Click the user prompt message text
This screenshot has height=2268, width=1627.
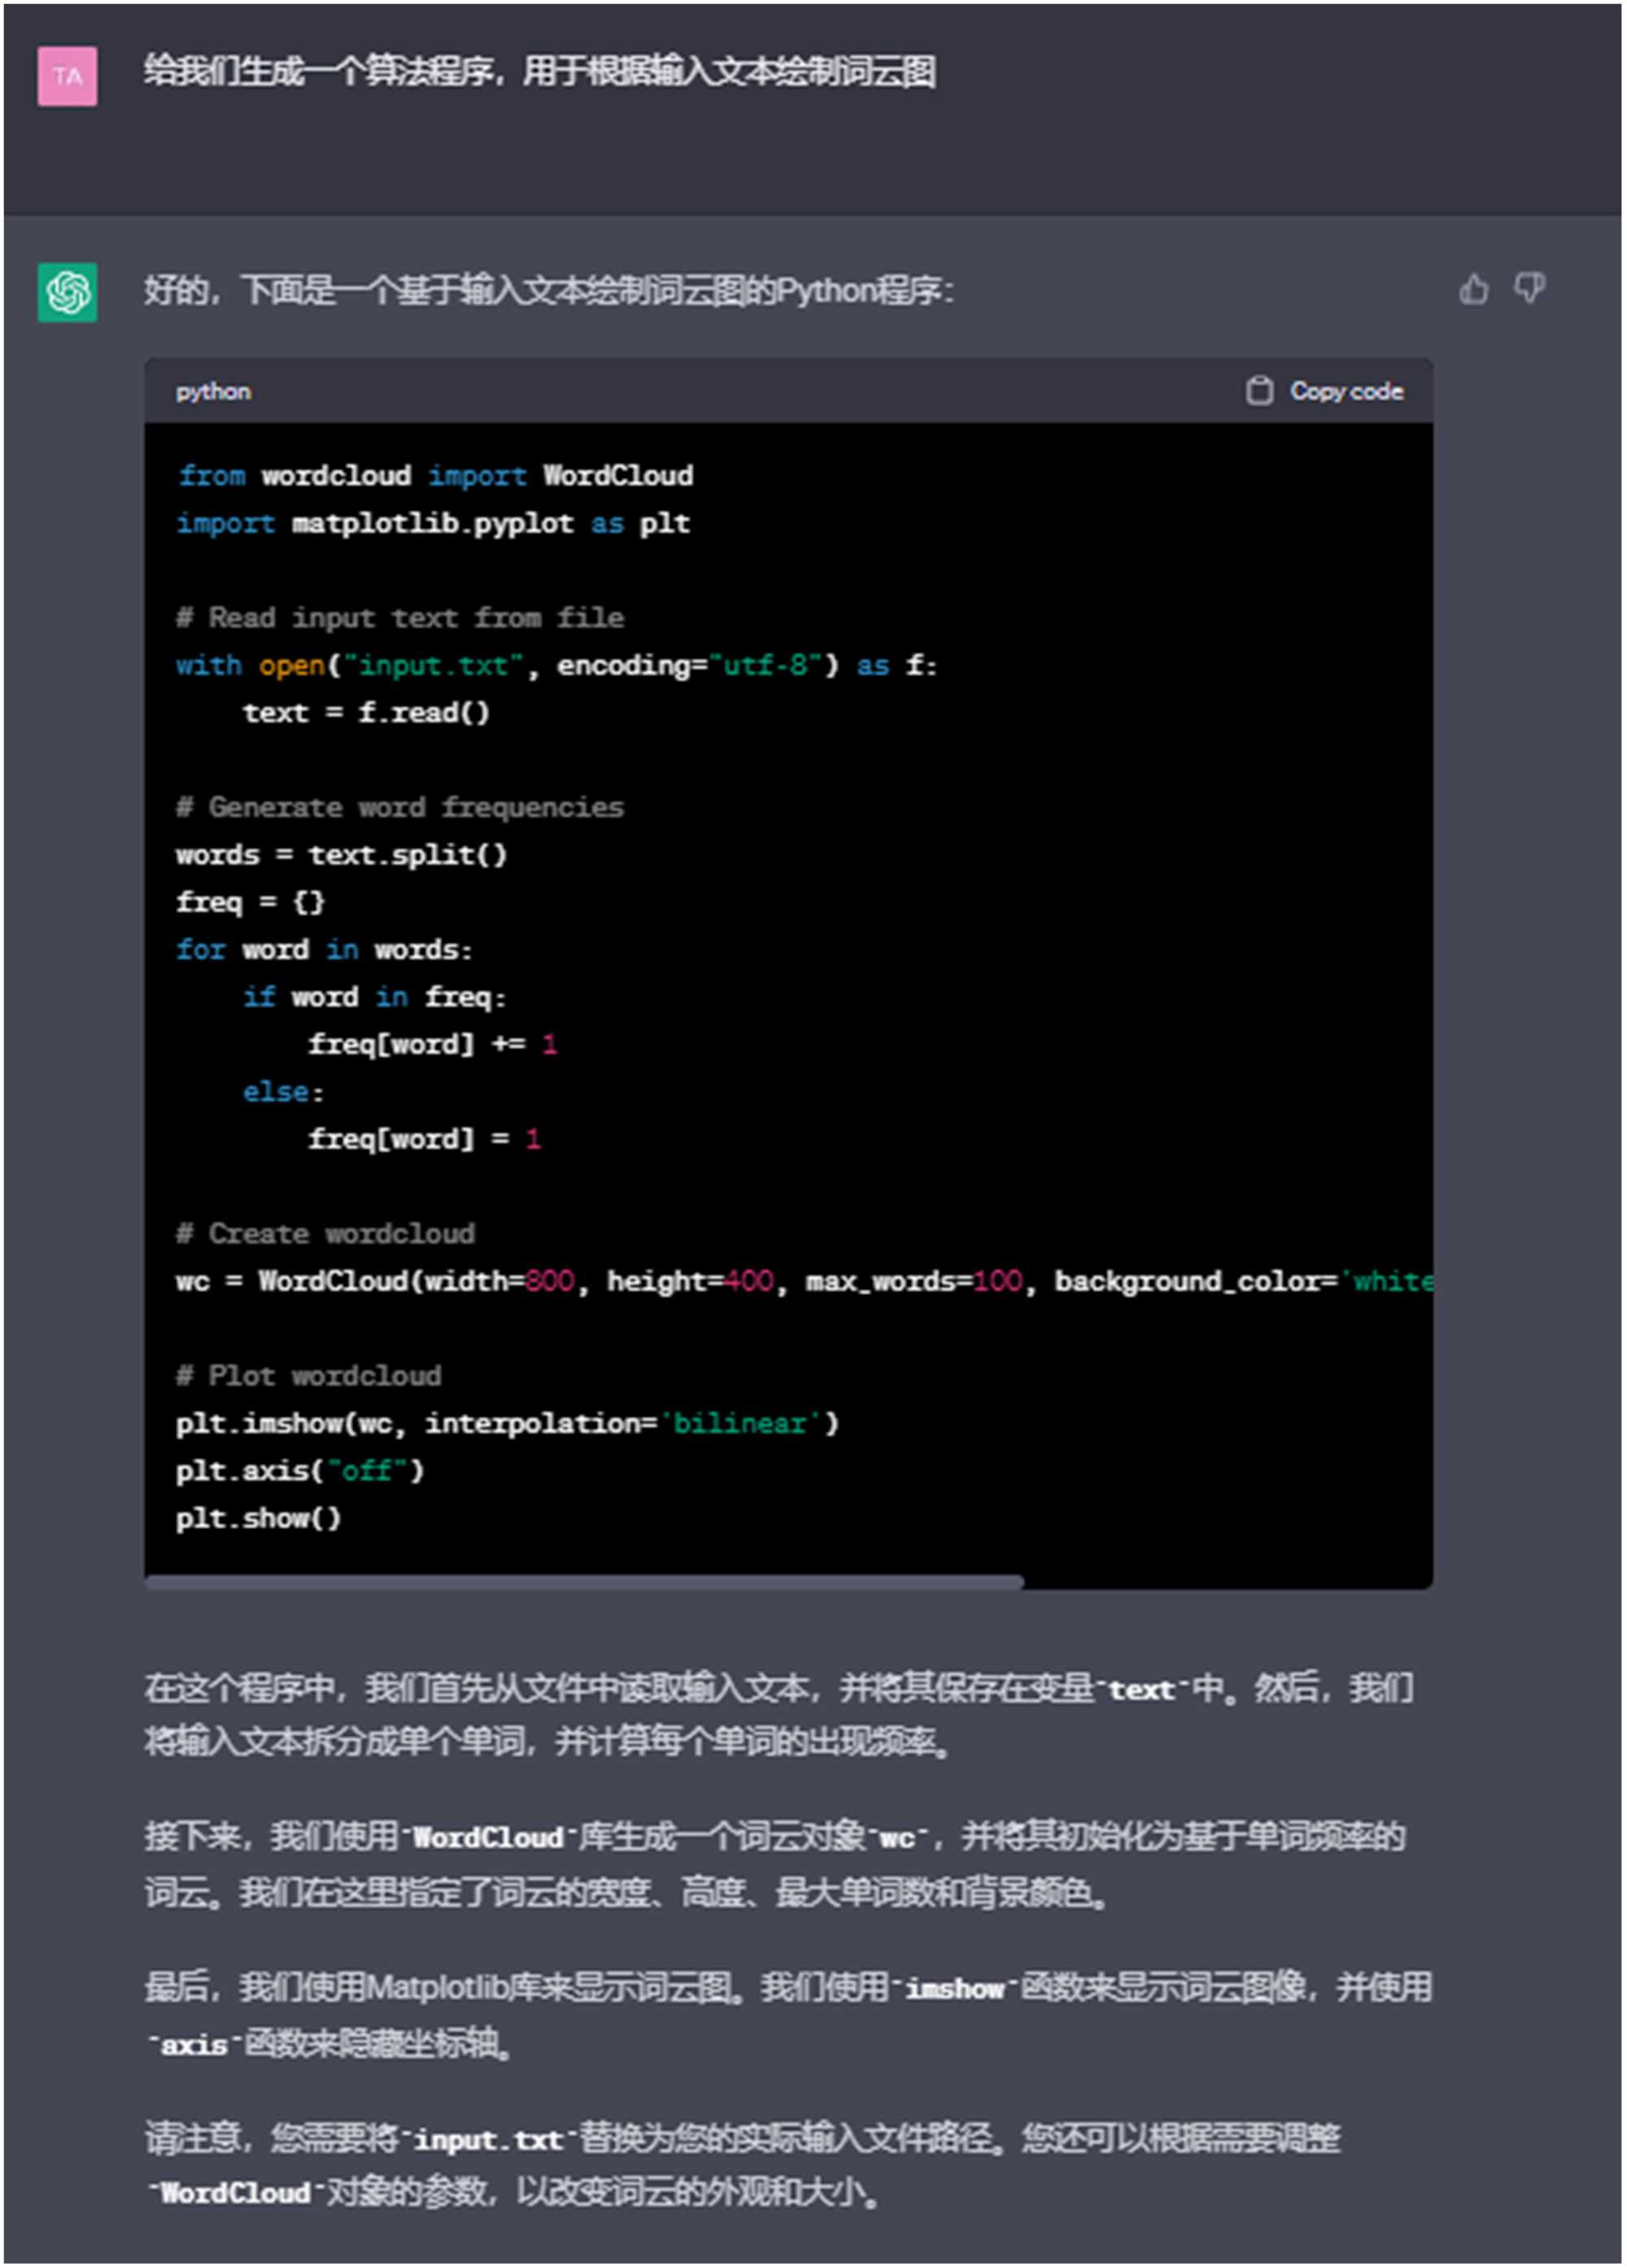pos(539,72)
